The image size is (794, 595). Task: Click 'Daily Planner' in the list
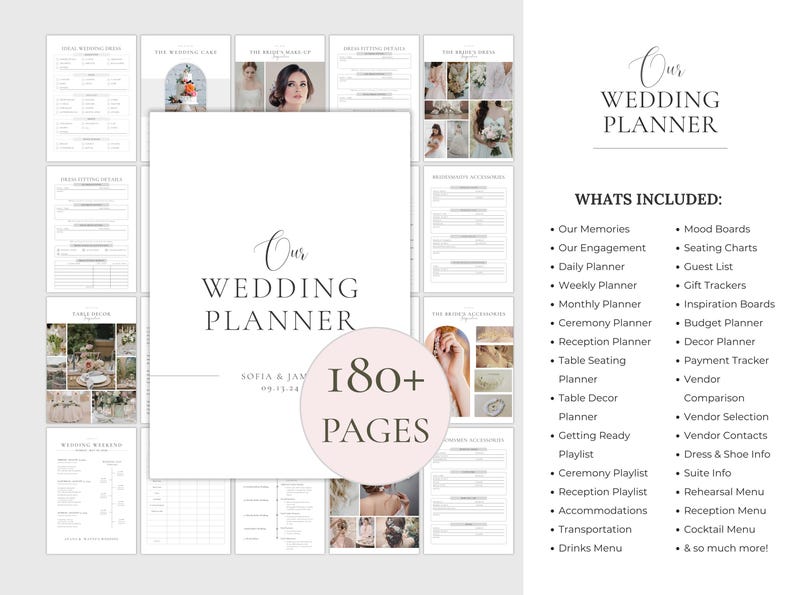point(591,266)
